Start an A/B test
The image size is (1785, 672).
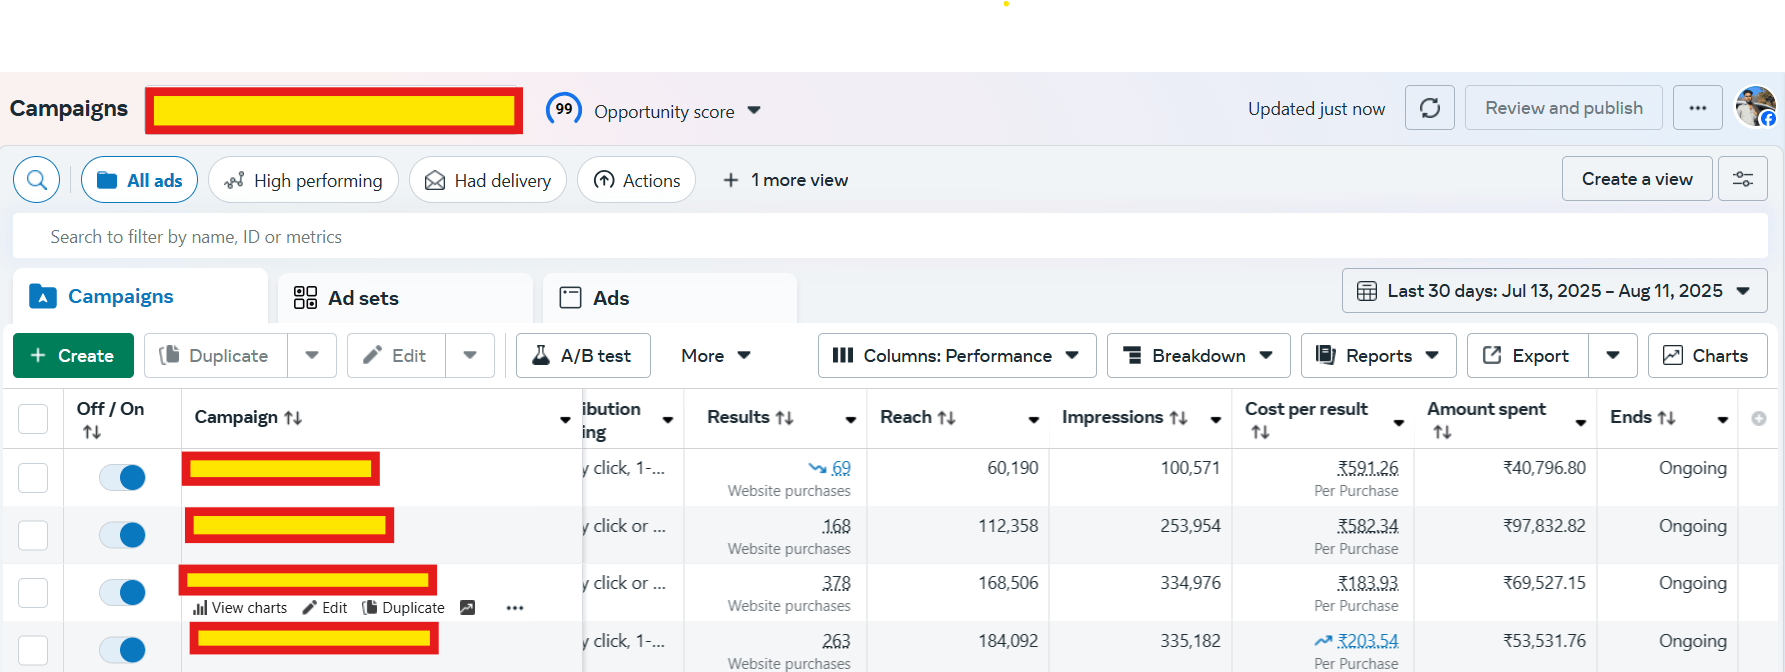click(583, 355)
